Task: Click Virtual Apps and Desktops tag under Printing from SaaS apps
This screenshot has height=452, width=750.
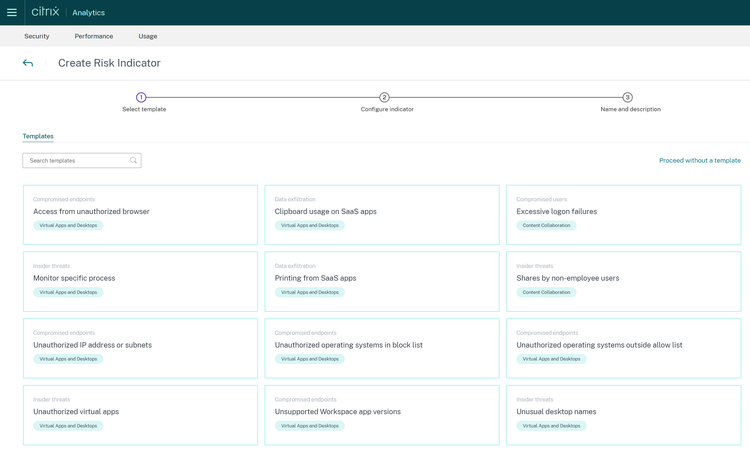Action: [309, 292]
